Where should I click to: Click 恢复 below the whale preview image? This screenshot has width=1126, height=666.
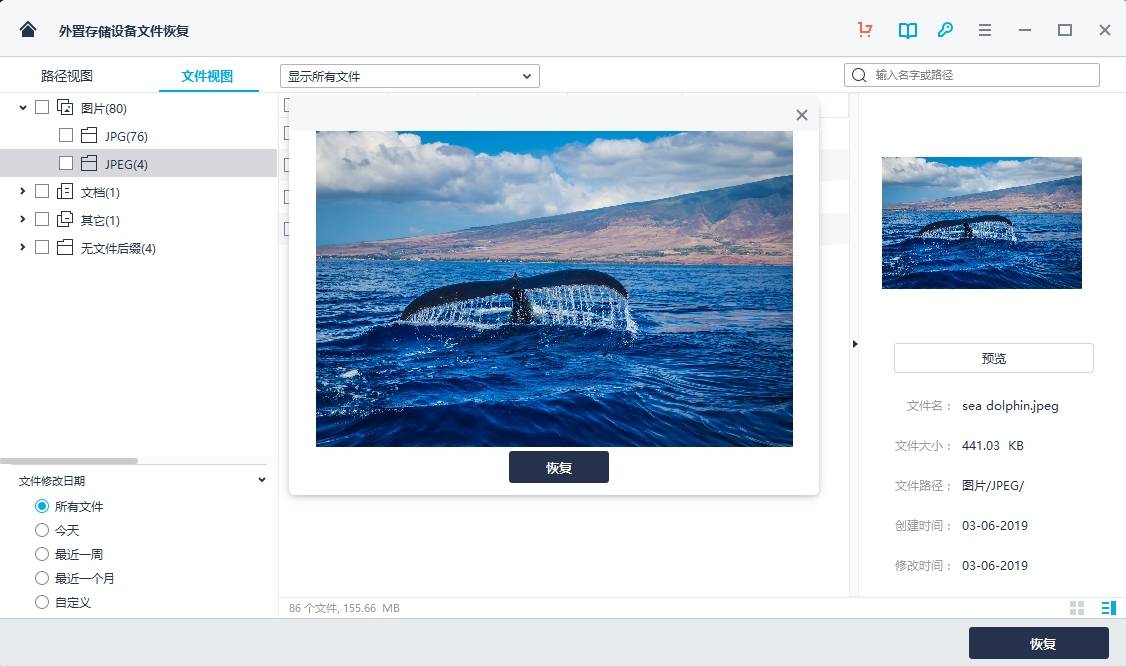pyautogui.click(x=559, y=467)
